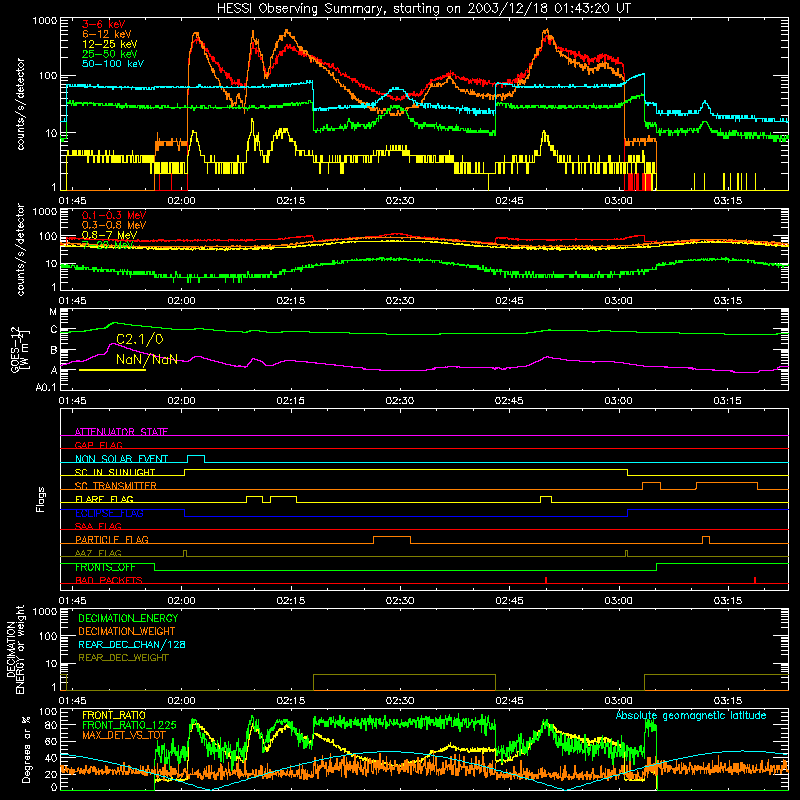The height and width of the screenshot is (800, 800).
Task: Click the DECIMATION ENERGY or weight axis title
Action: [x=16, y=649]
